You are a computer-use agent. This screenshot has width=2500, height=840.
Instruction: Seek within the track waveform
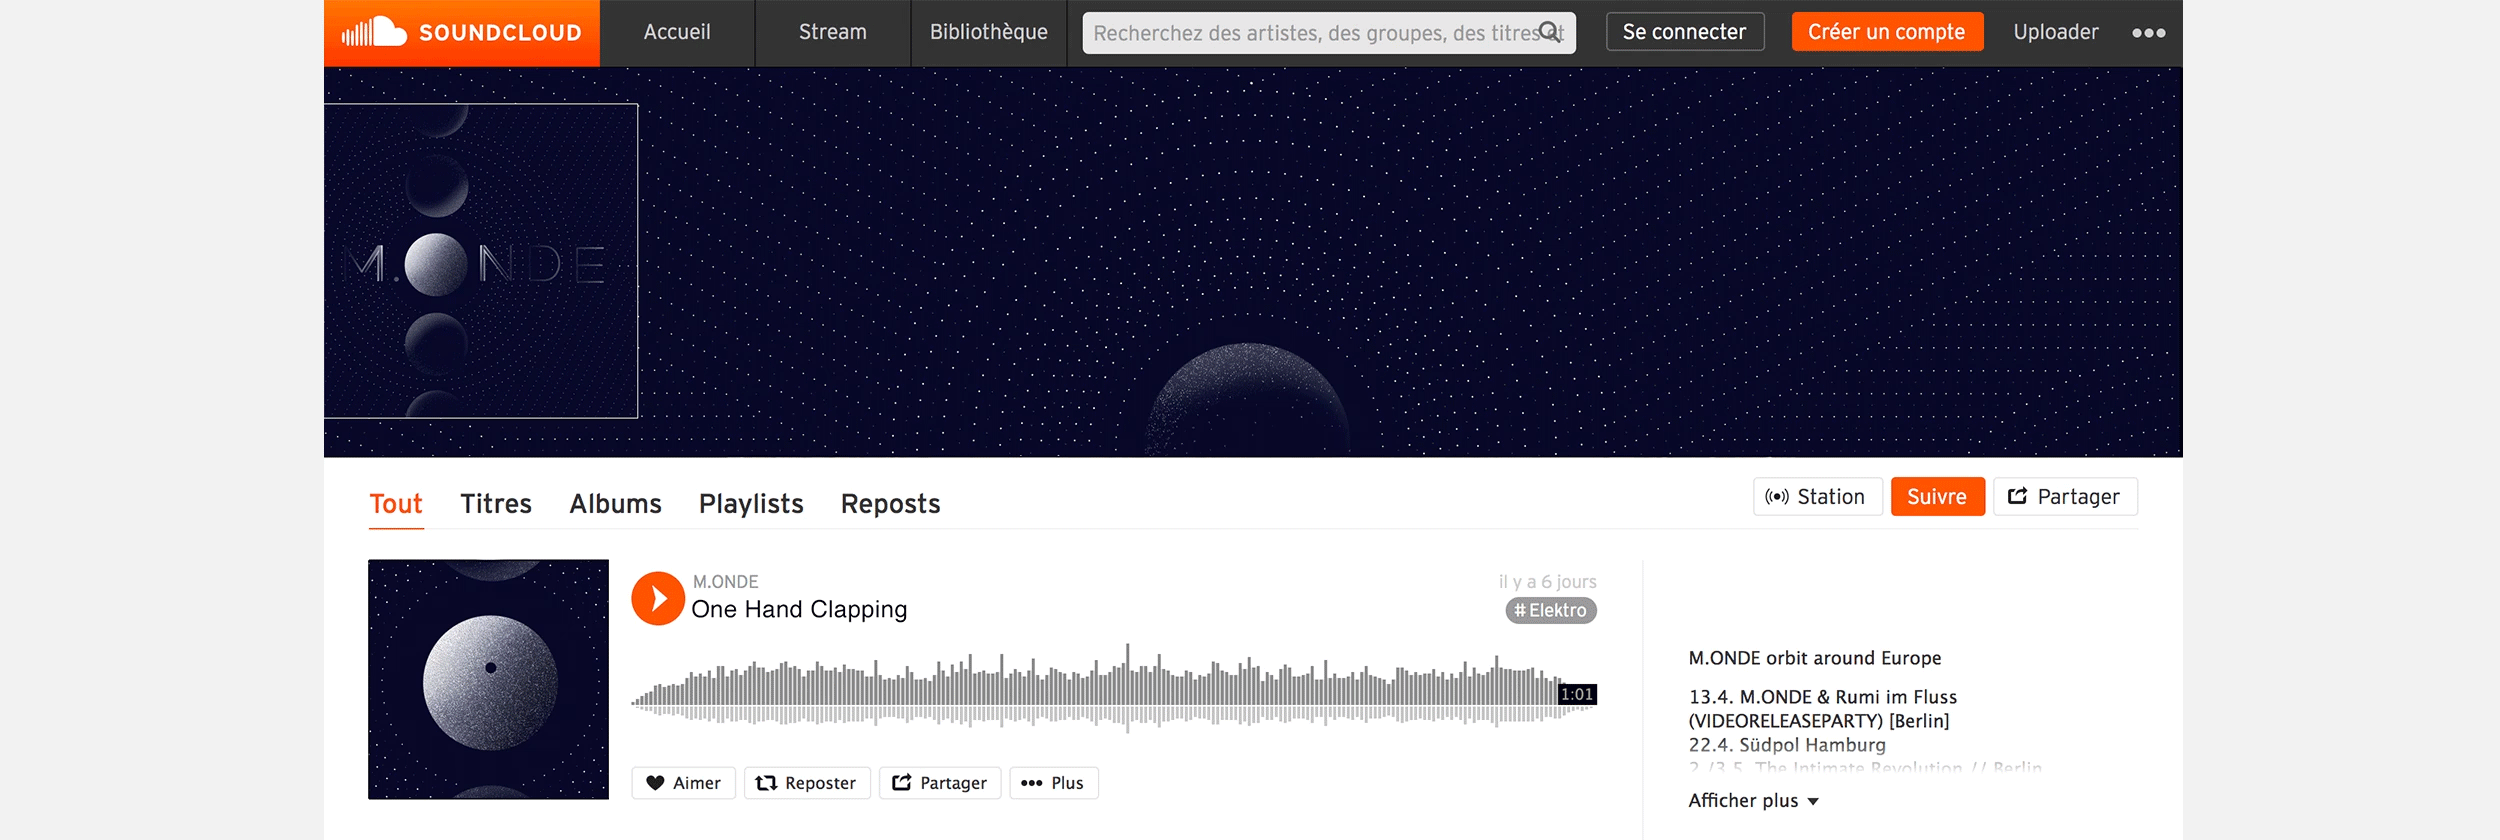1100,688
